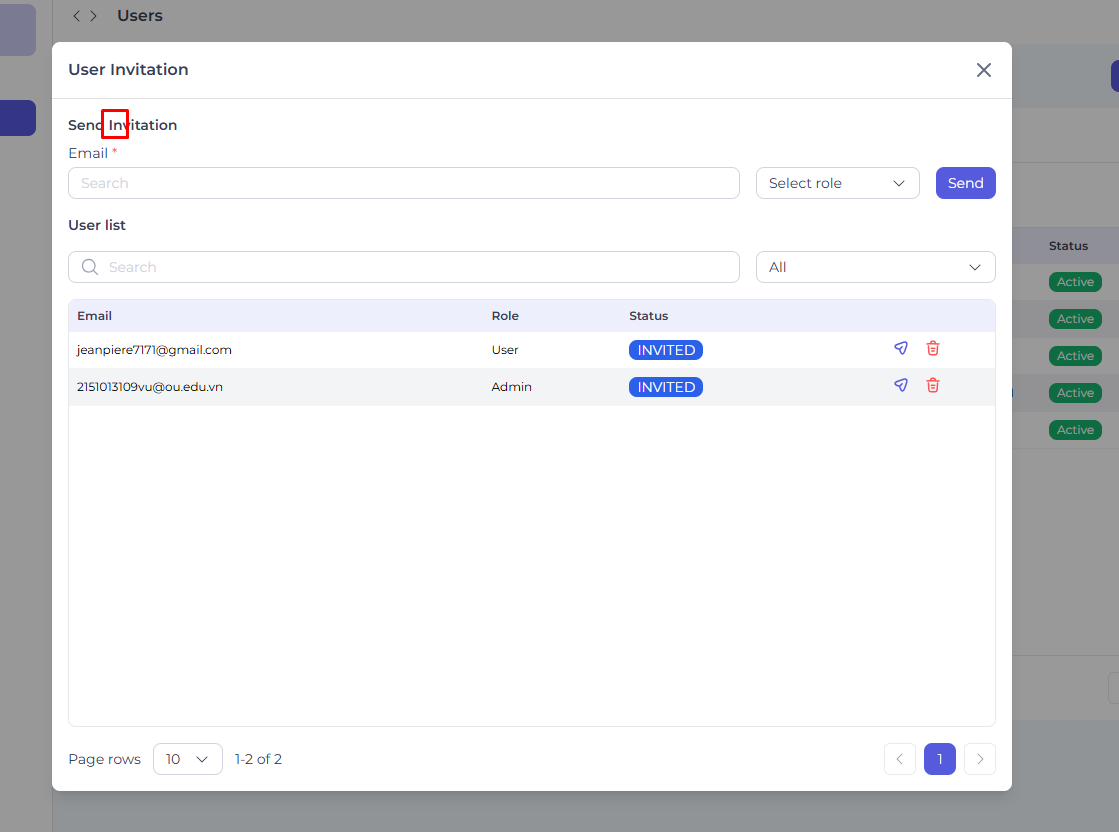Open the Select role dropdown

(837, 183)
